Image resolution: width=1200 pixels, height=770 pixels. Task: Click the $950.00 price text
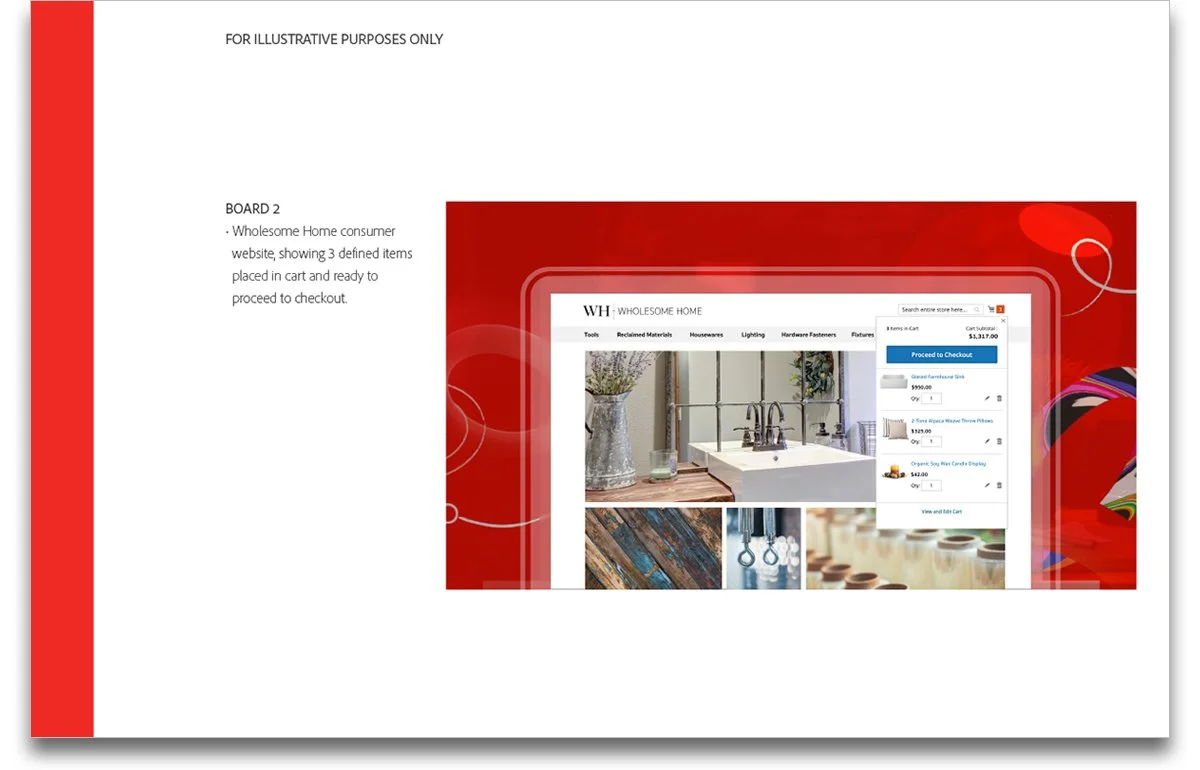(921, 387)
